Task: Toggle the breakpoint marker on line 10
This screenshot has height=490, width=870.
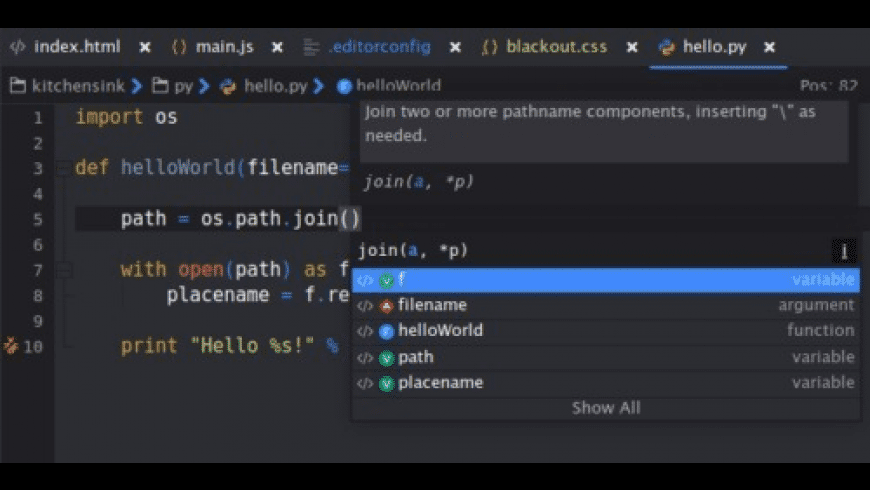Action: [x=11, y=346]
